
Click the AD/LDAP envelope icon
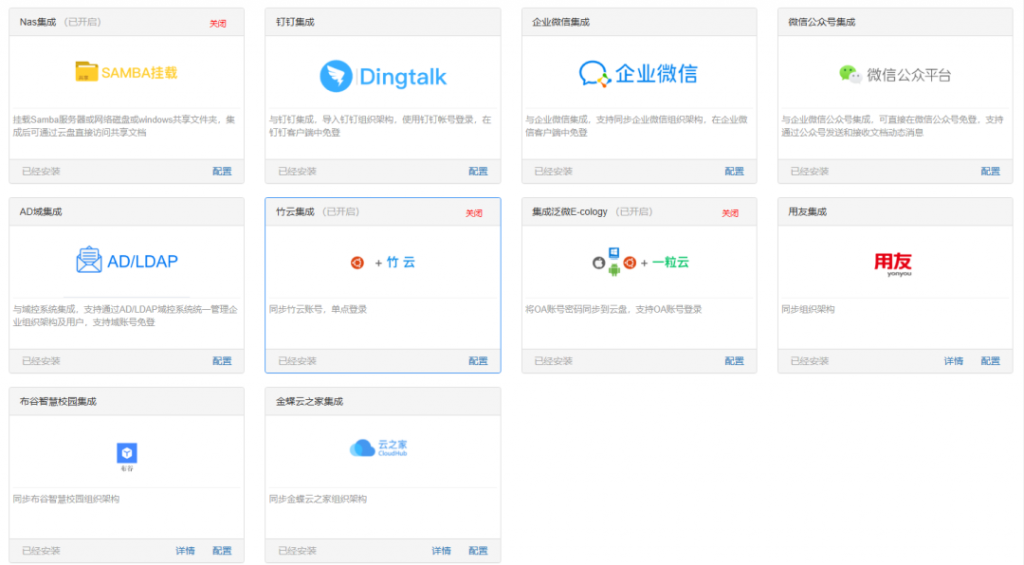pos(89,261)
